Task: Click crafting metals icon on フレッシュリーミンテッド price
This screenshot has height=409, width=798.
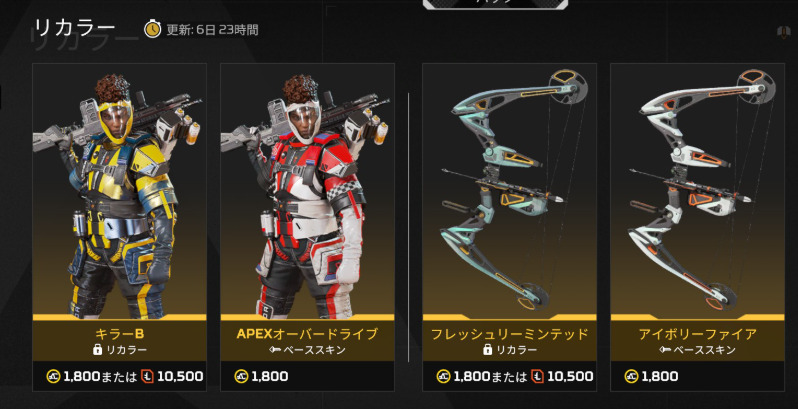Action: click(x=537, y=376)
